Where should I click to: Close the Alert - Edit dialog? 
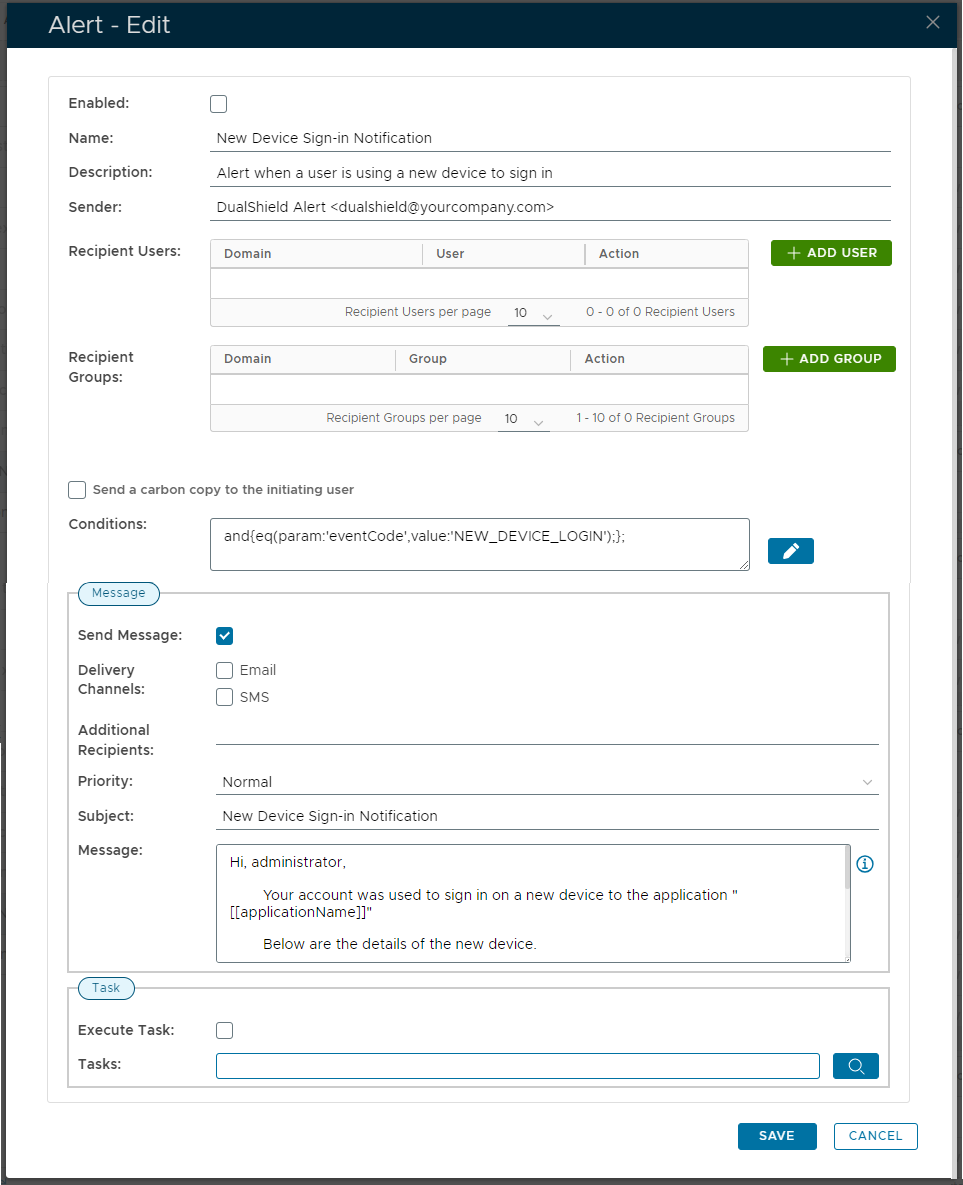[x=932, y=23]
